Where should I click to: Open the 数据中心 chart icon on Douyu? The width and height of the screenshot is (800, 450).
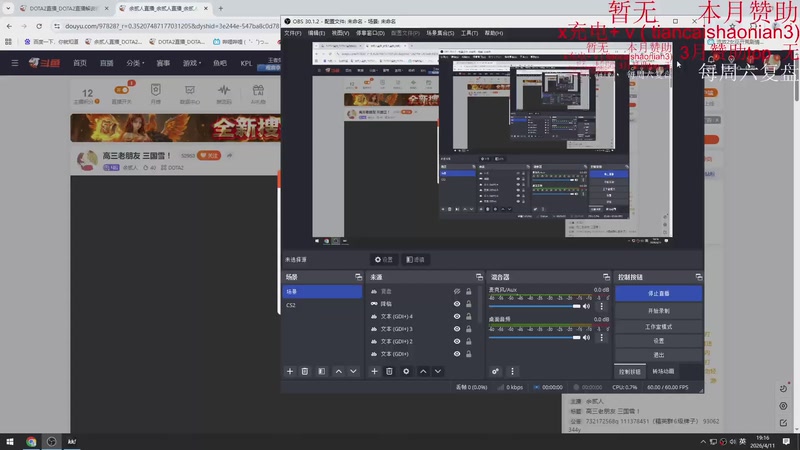pos(190,94)
